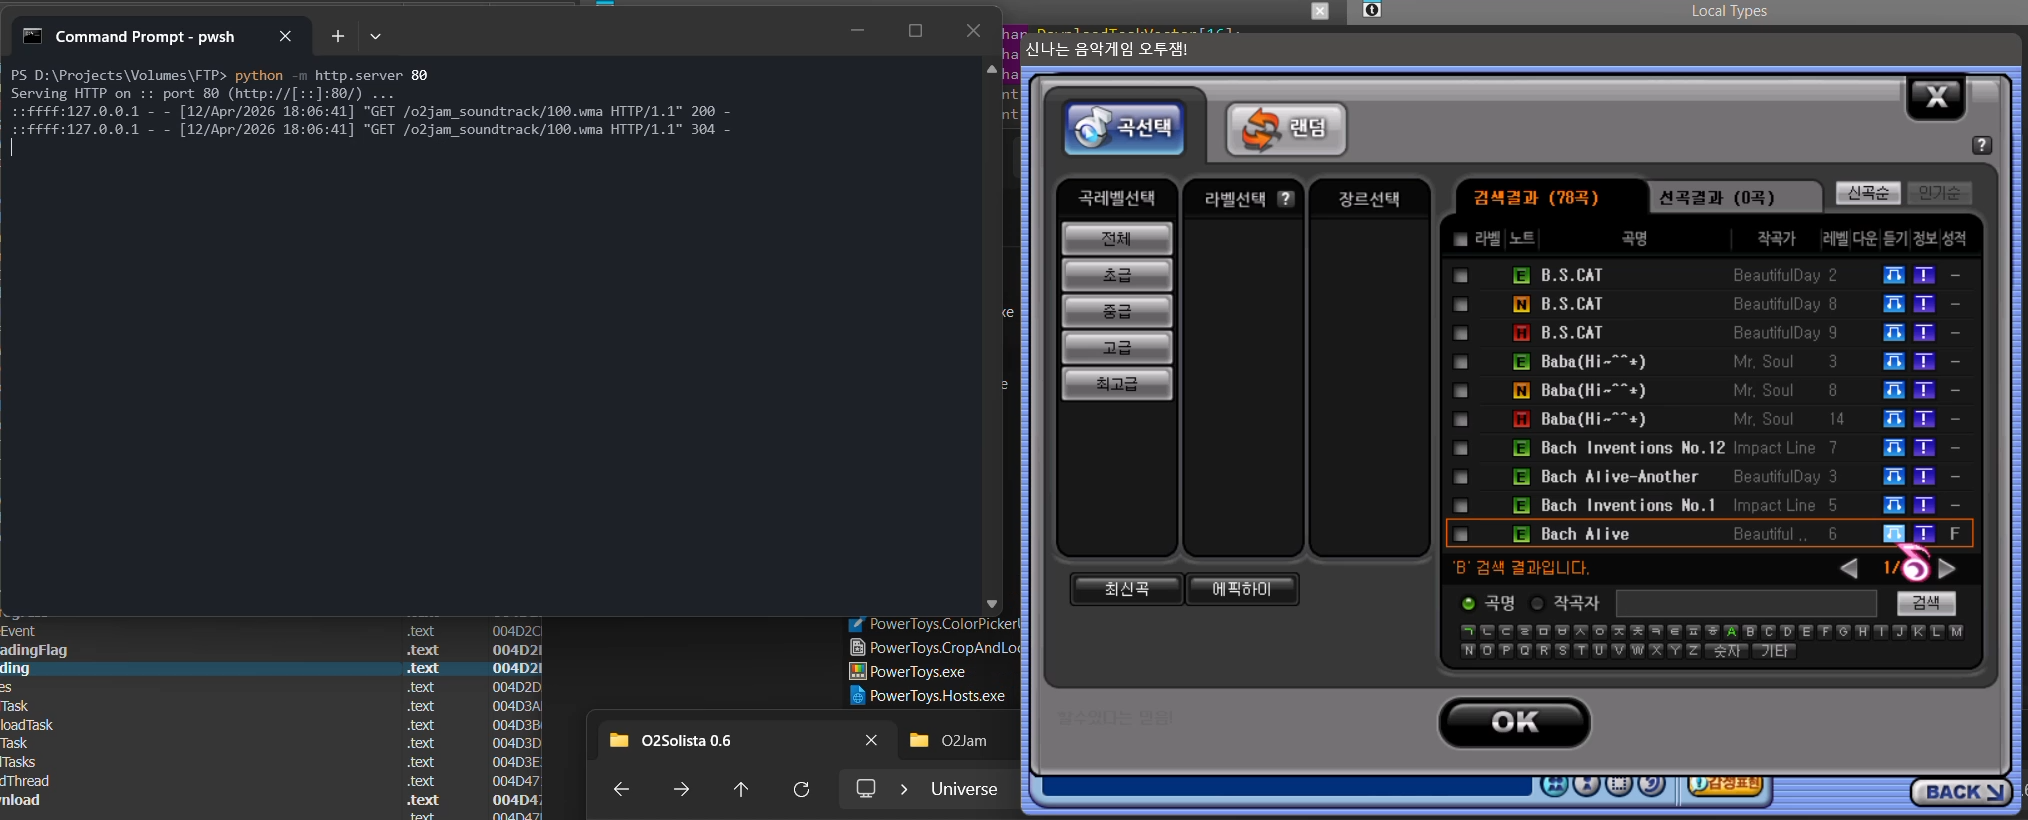This screenshot has width=2028, height=820.
Task: Filter songs by 고급 difficulty level
Action: (x=1116, y=347)
